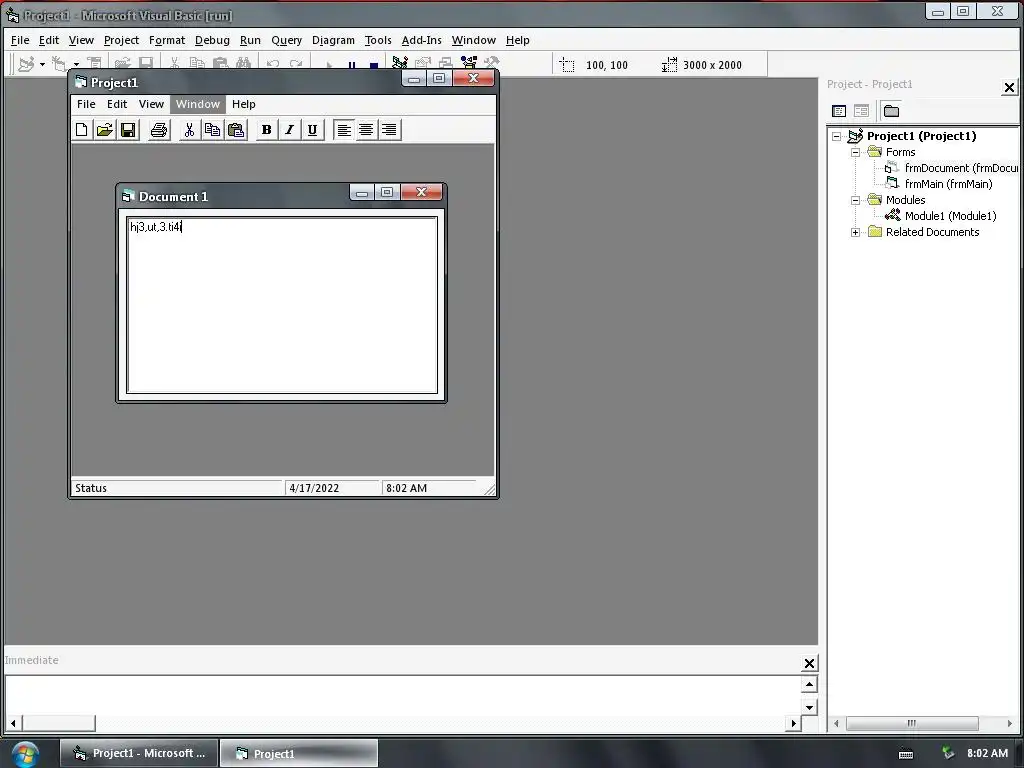Expand Related Documents folder node

point(856,232)
